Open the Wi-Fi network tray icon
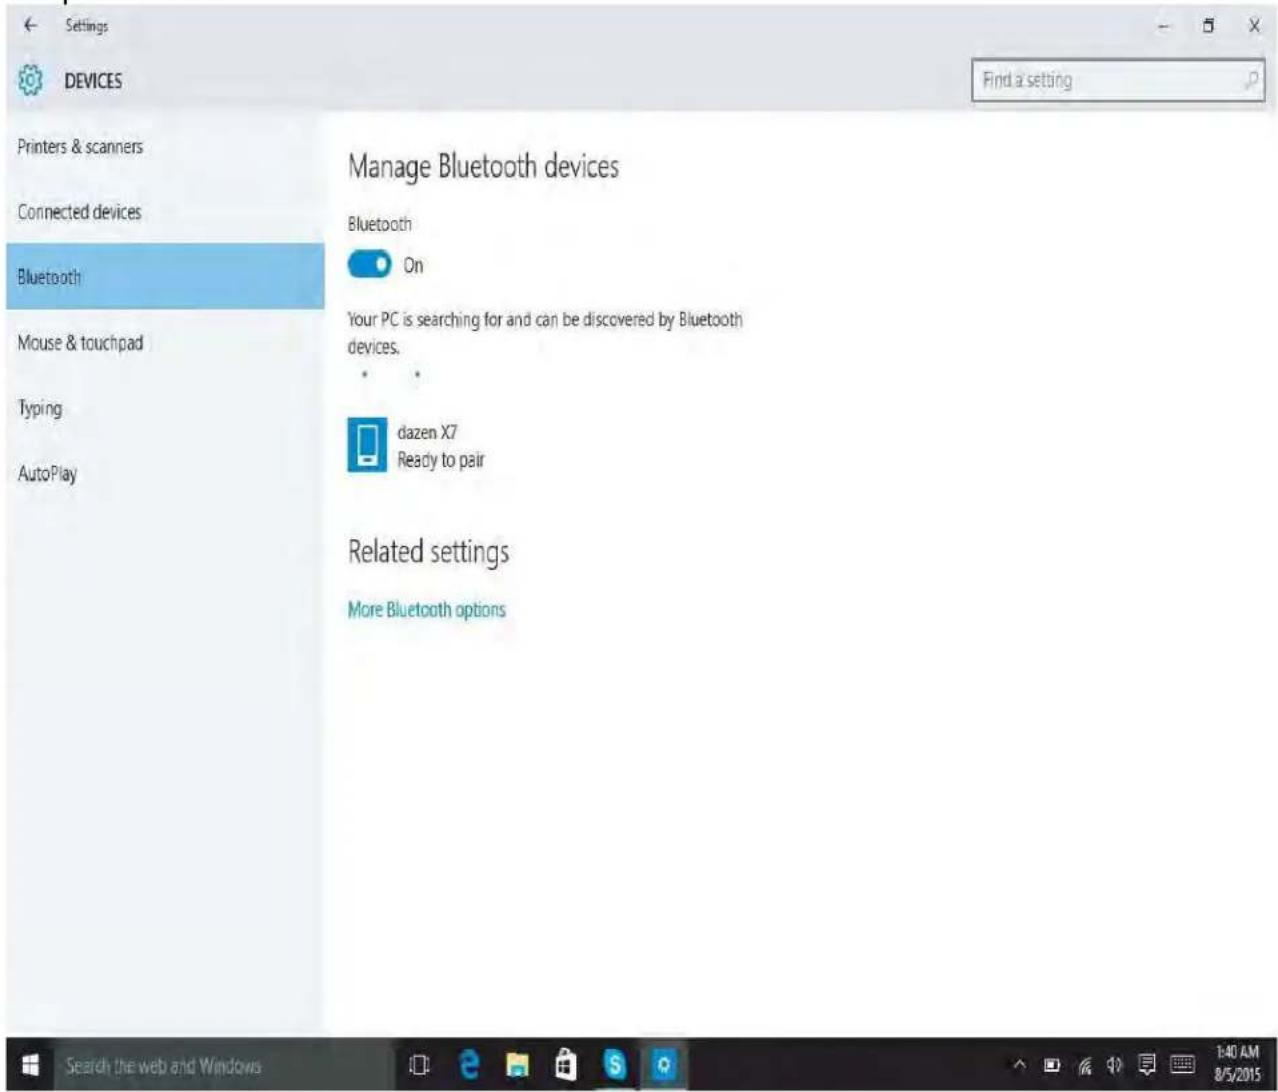 click(1085, 1067)
